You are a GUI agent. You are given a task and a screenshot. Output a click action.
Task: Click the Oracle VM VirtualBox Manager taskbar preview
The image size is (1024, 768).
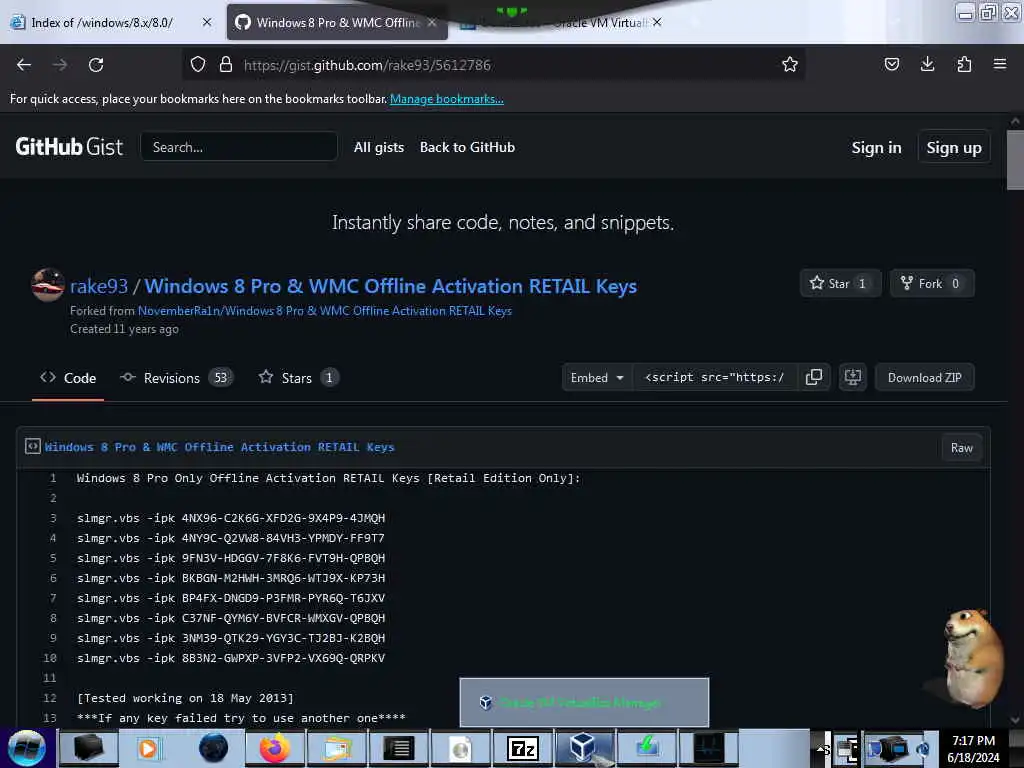click(584, 702)
